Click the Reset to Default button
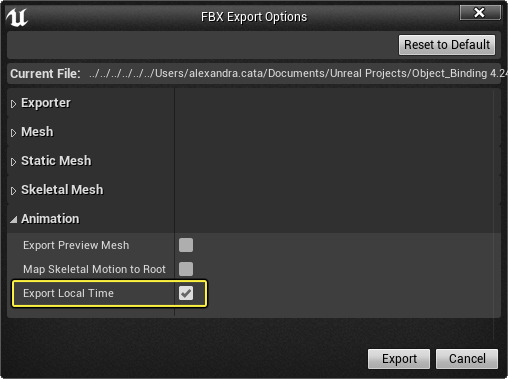Image resolution: width=508 pixels, height=379 pixels. click(x=447, y=45)
